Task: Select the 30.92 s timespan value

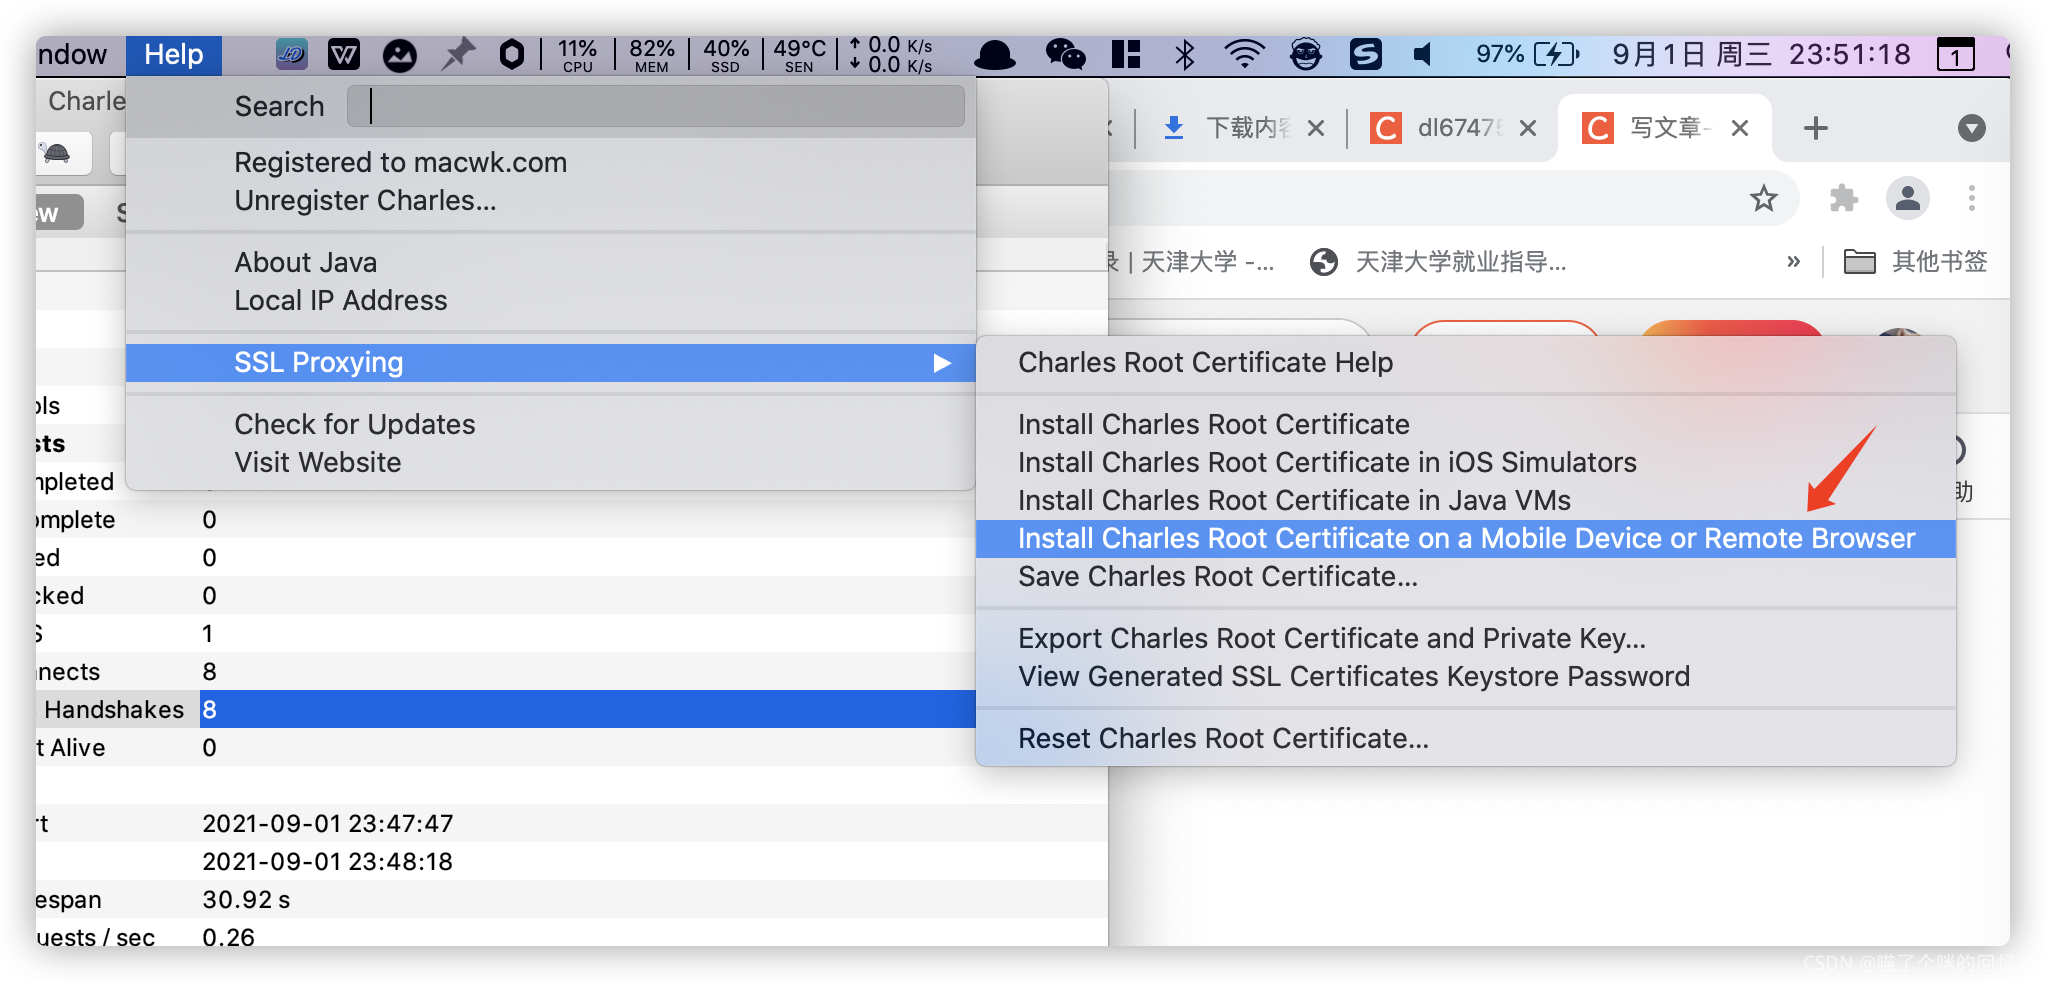Action: click(x=246, y=899)
